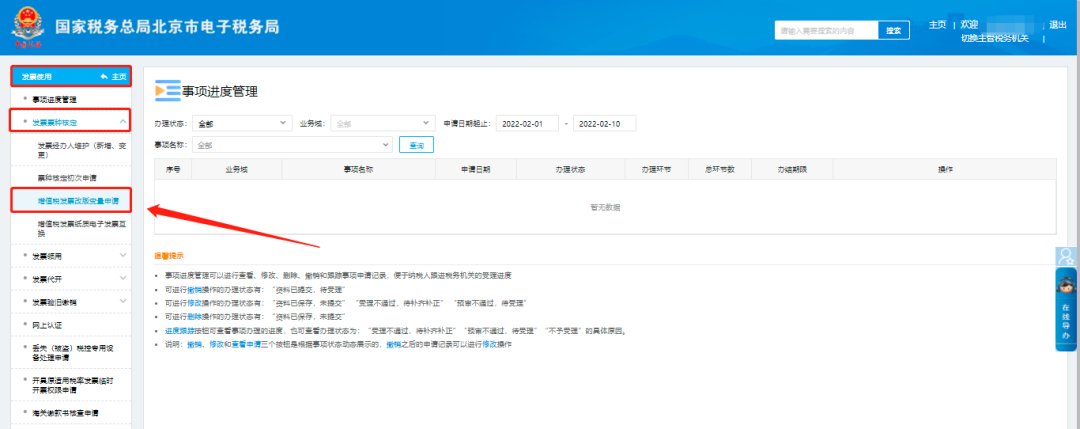Viewport: 1080px width, 429px height.
Task: Expand the 发票领用 sidebar section
Action: click(123, 256)
